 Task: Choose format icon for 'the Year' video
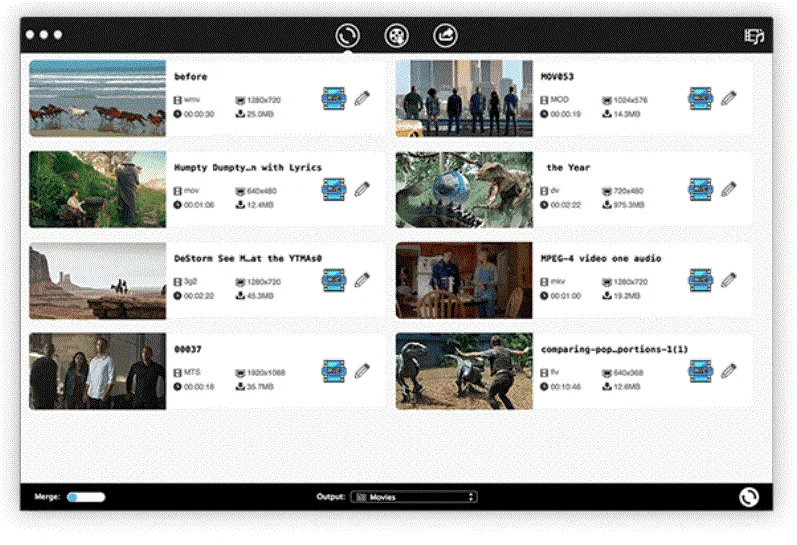coord(700,189)
